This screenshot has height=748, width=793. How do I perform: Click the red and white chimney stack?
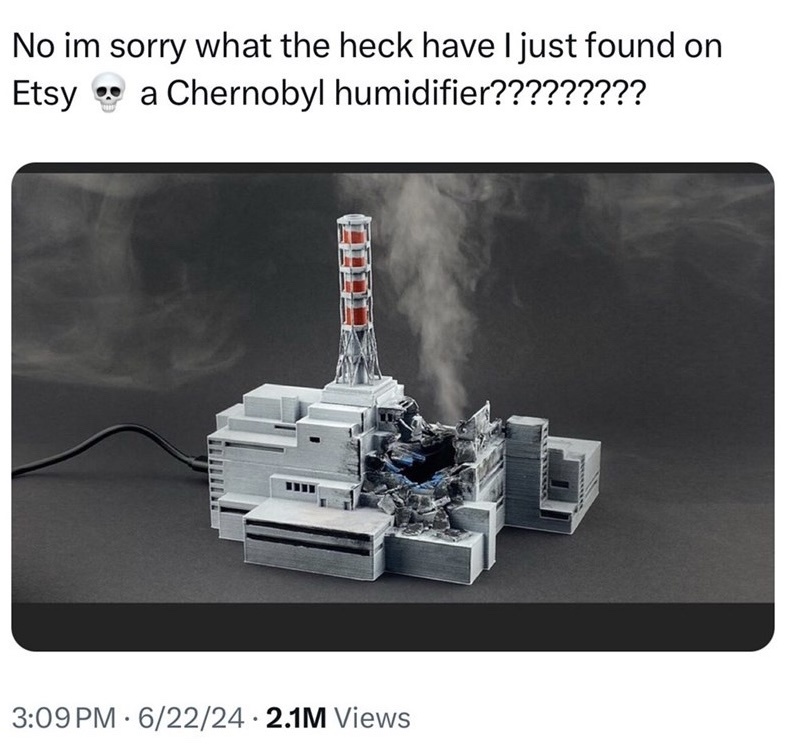pyautogui.click(x=358, y=298)
